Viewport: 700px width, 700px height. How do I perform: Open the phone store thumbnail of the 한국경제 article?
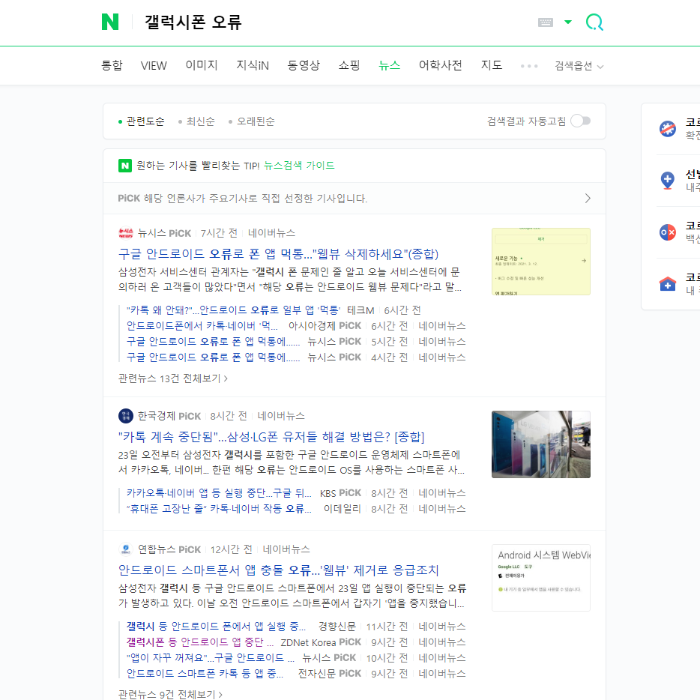pos(541,444)
